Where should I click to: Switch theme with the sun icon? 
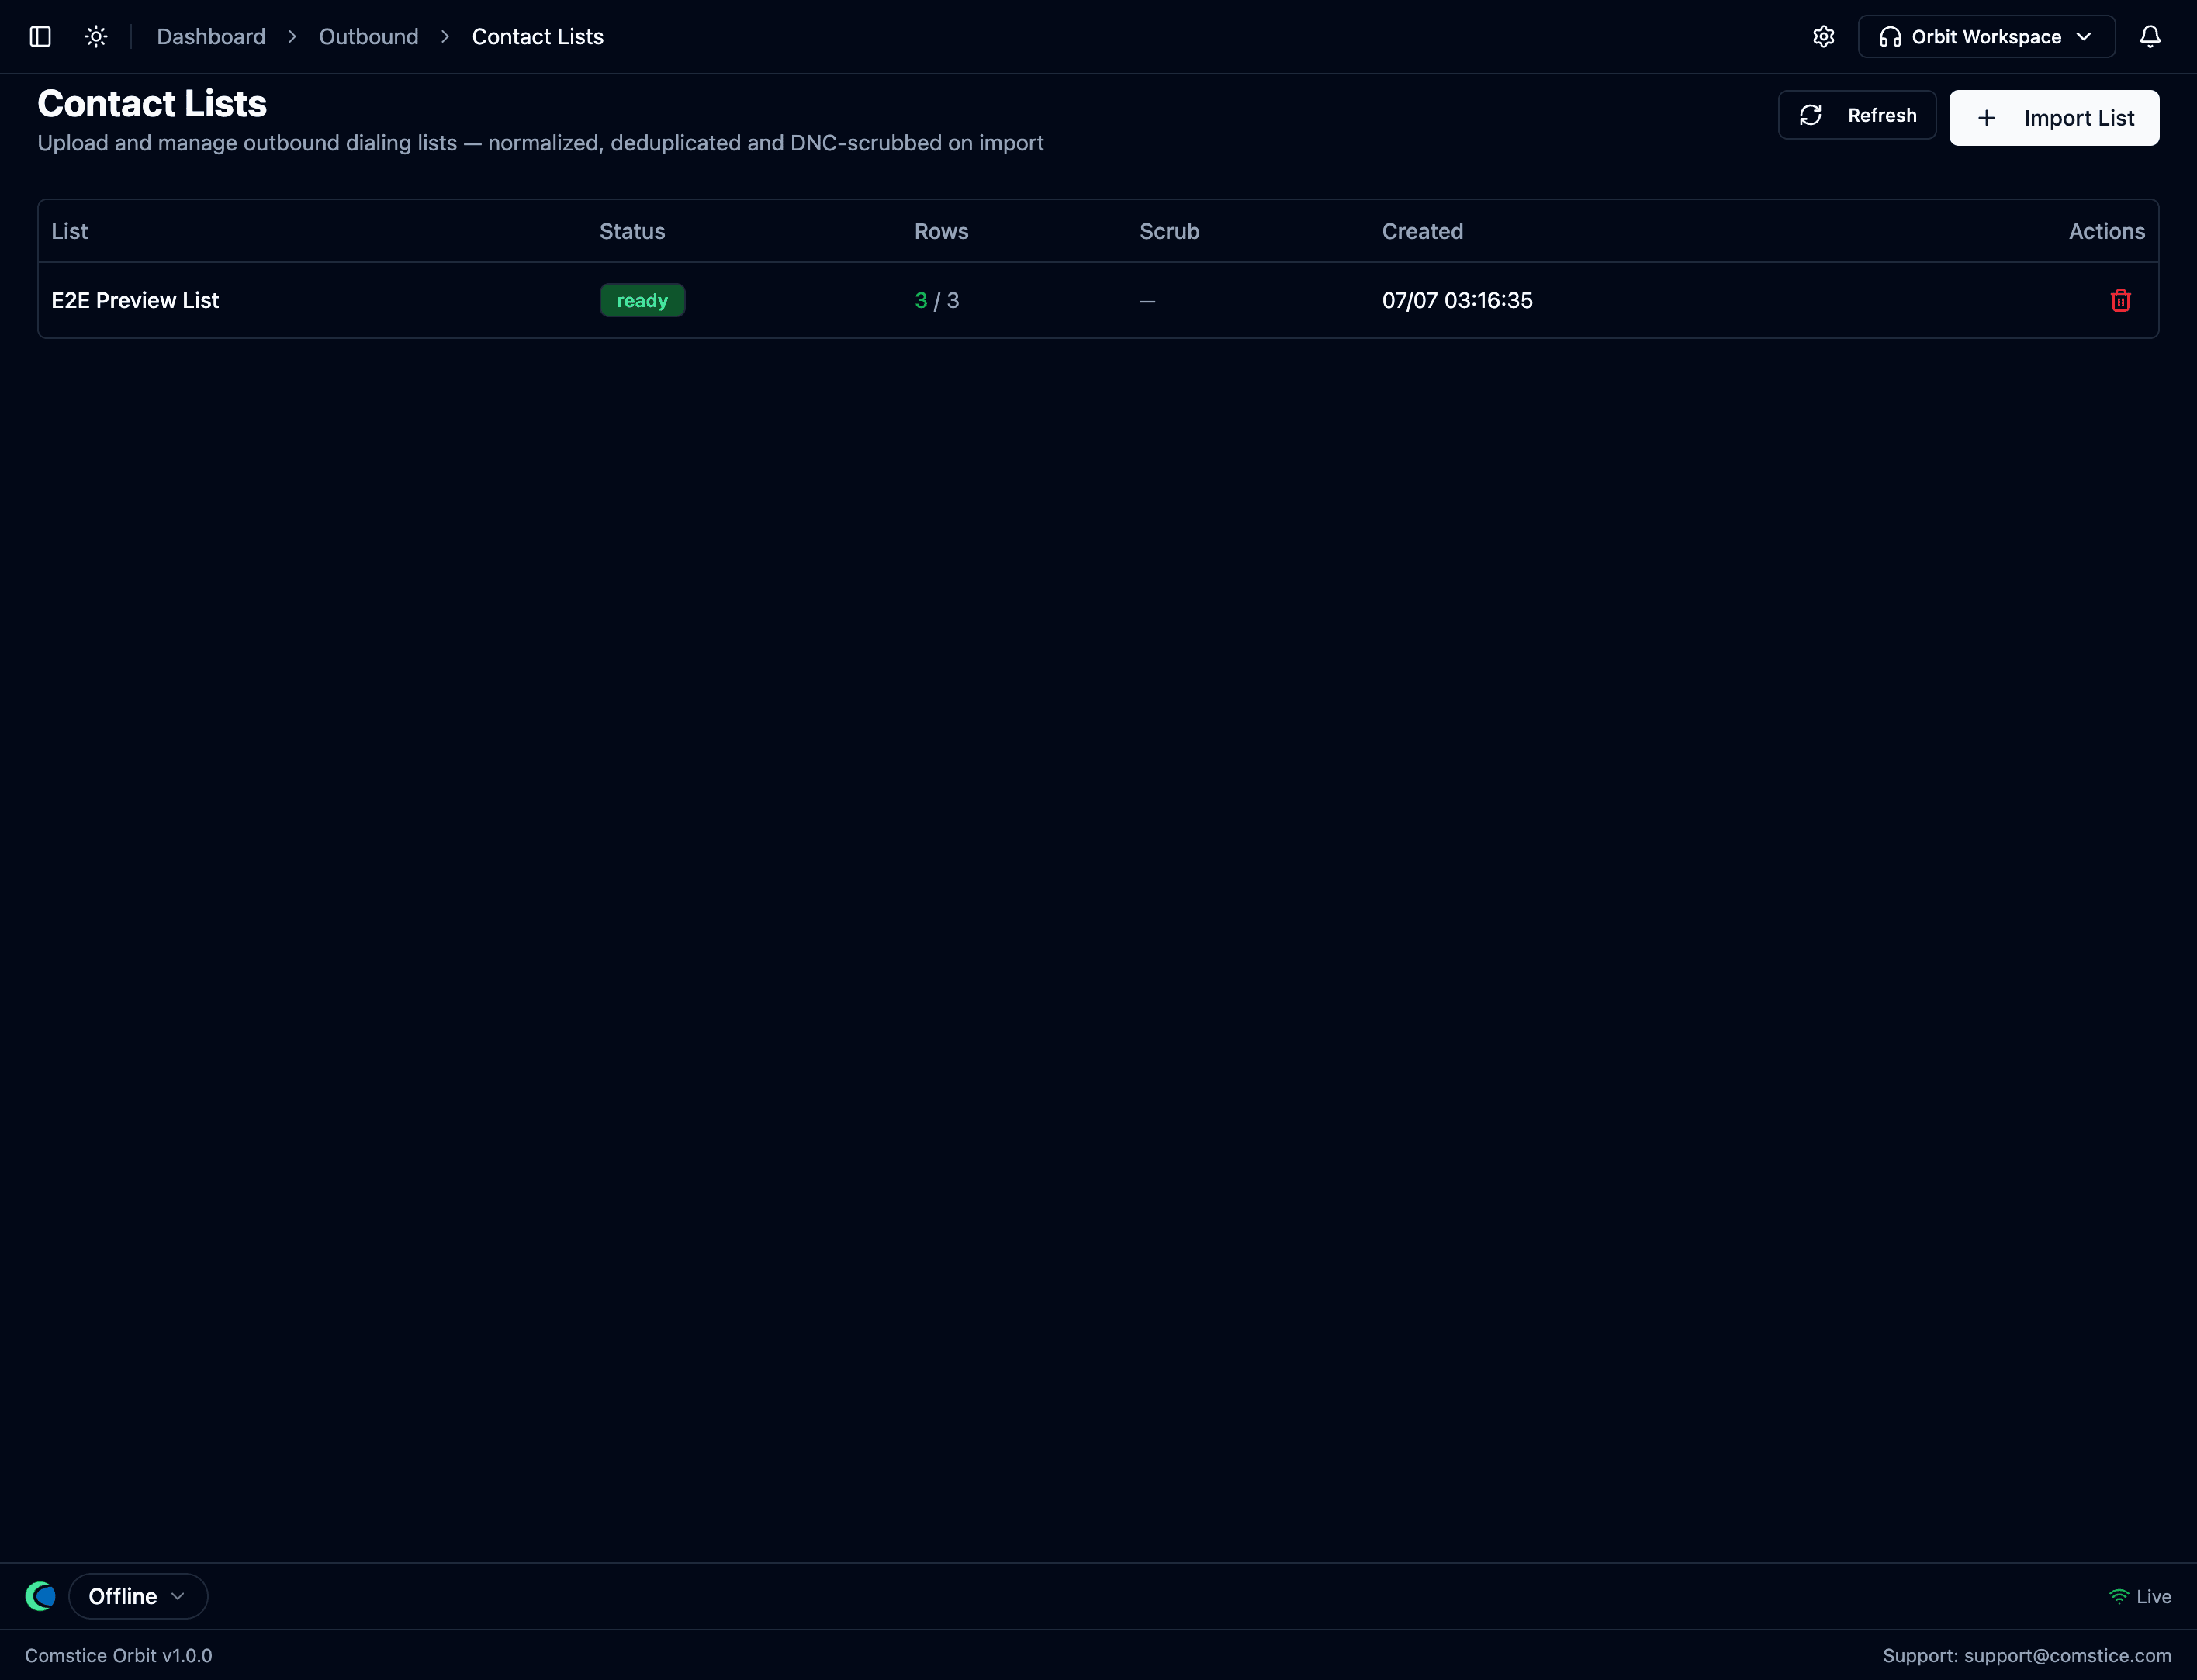click(96, 37)
